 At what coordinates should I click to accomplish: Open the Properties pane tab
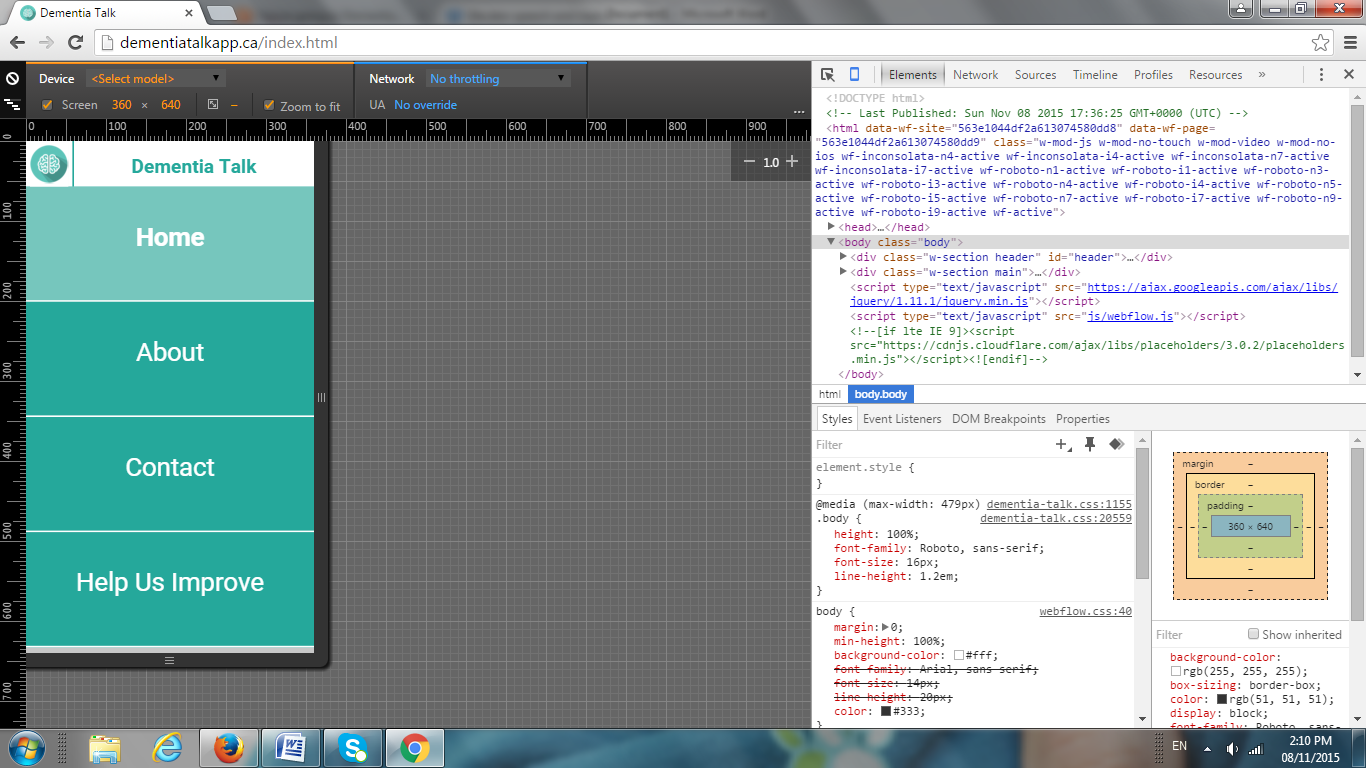click(1083, 419)
